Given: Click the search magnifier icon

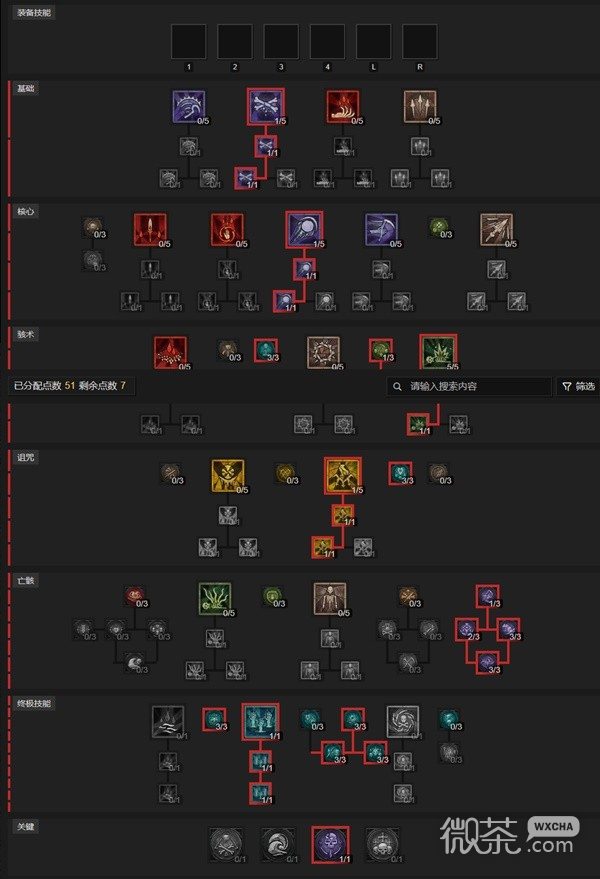Looking at the screenshot, I should [x=397, y=386].
